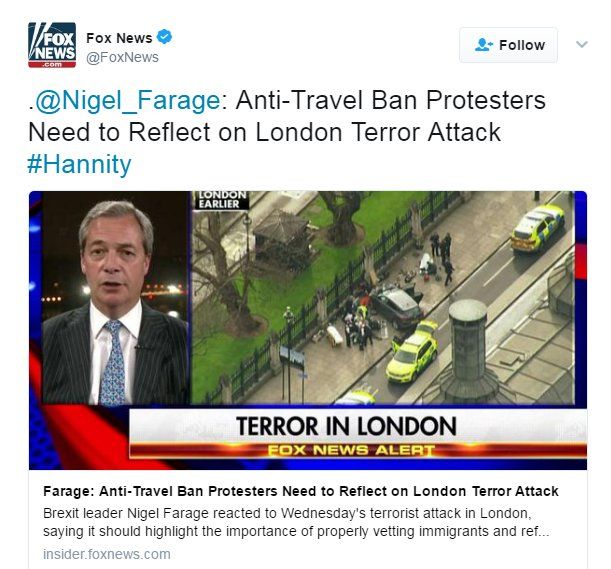Viewport: 611px width, 569px height.
Task: Click the TERROR IN LONDON caption
Action: pyautogui.click(x=346, y=426)
